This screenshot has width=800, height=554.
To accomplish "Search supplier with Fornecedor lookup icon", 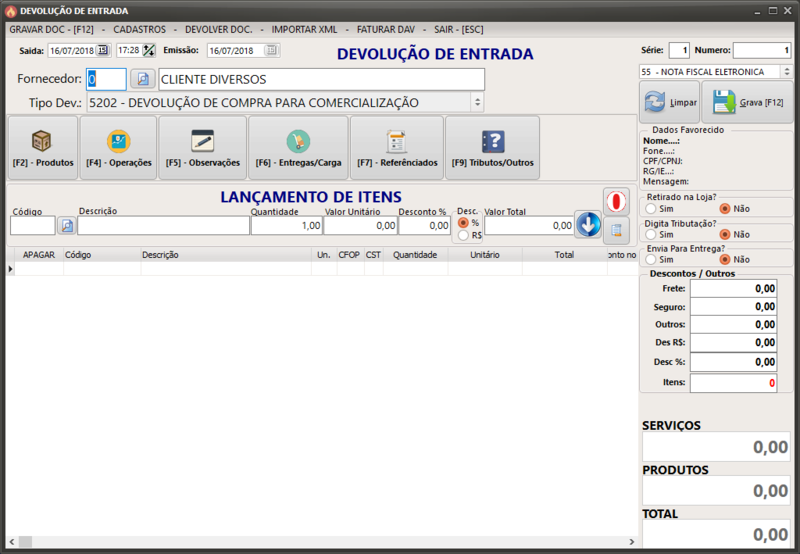I will click(x=142, y=79).
